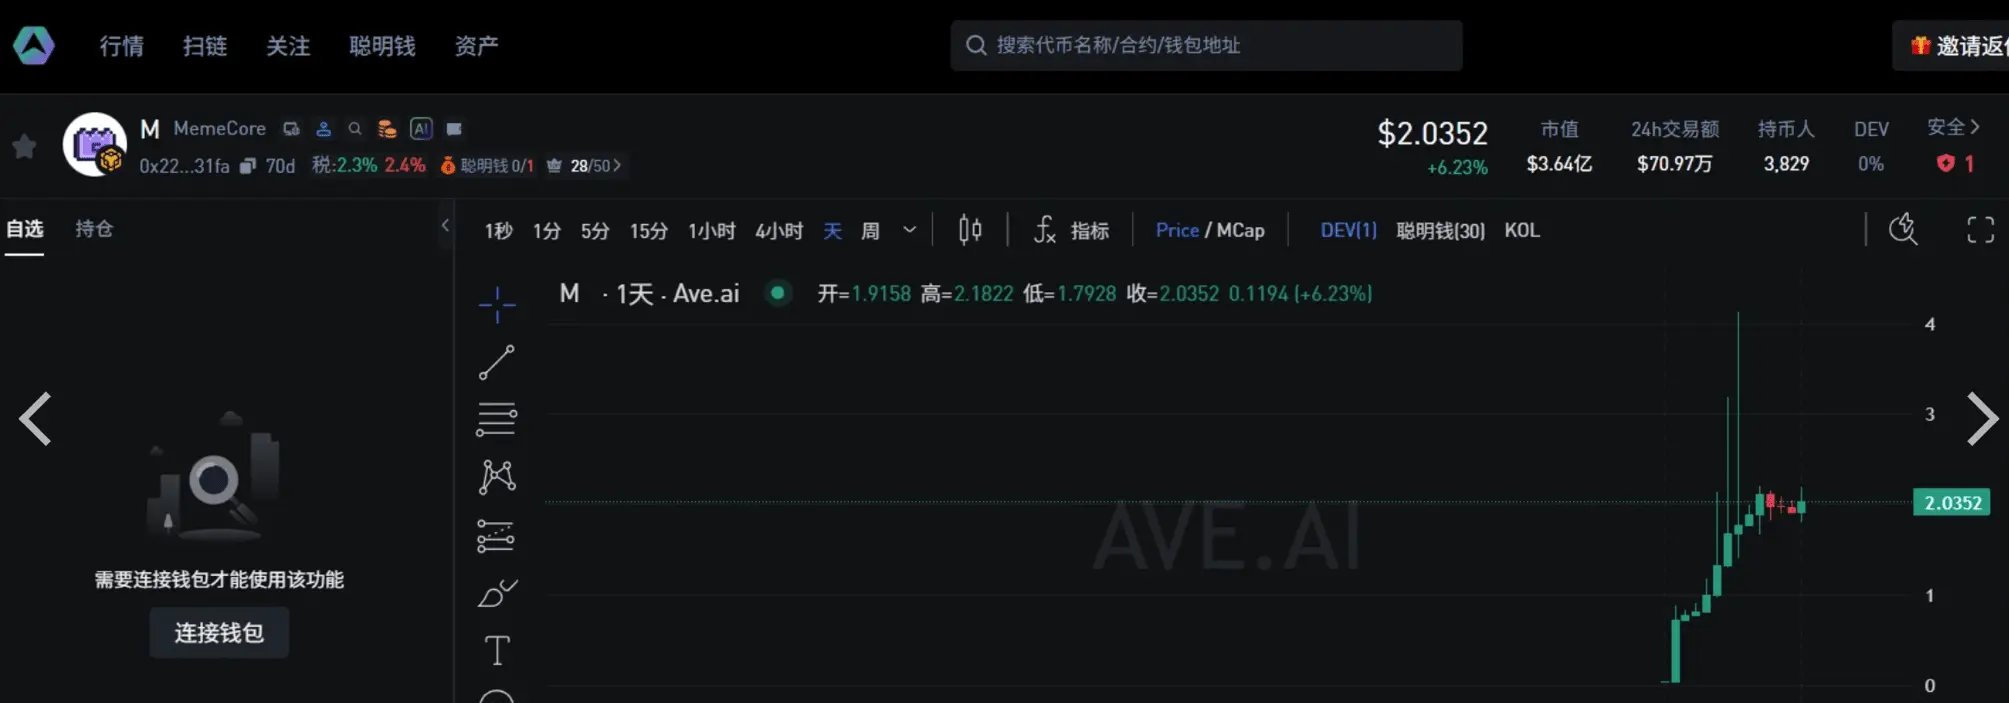The image size is (2009, 703).
Task: Go to next slide with right arrow
Action: pos(1982,418)
